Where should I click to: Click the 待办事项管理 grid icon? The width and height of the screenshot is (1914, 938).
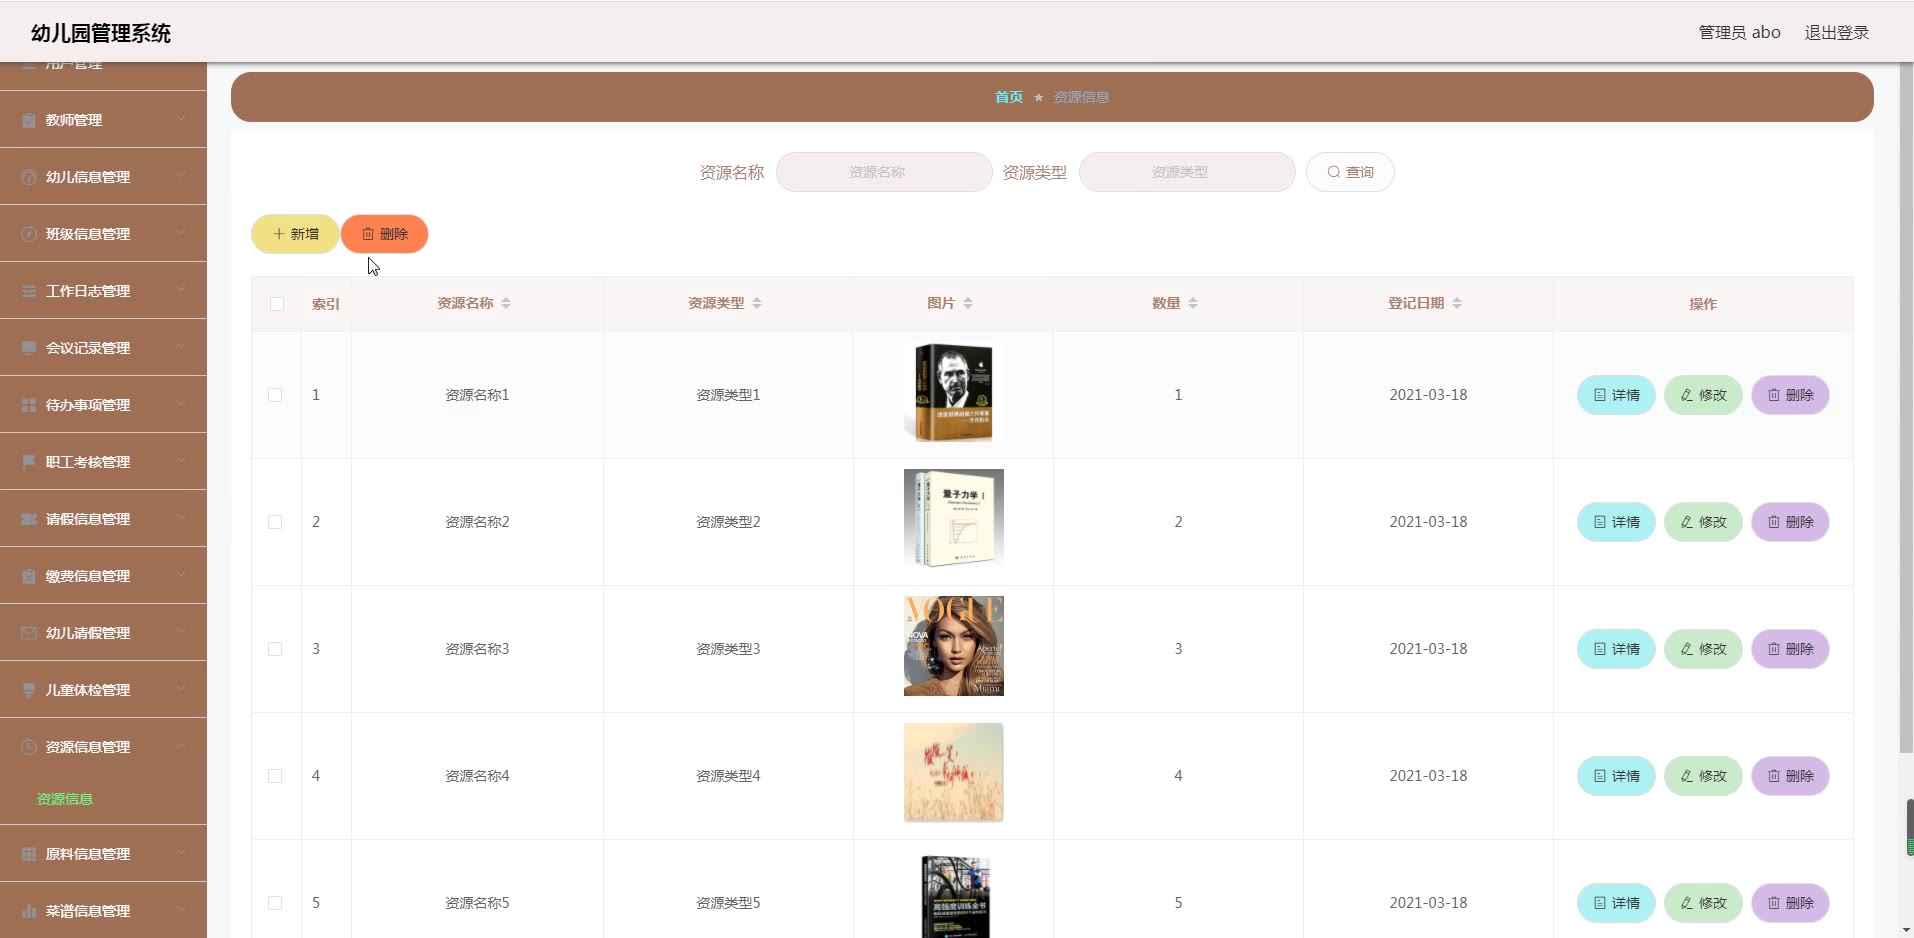[x=29, y=405]
